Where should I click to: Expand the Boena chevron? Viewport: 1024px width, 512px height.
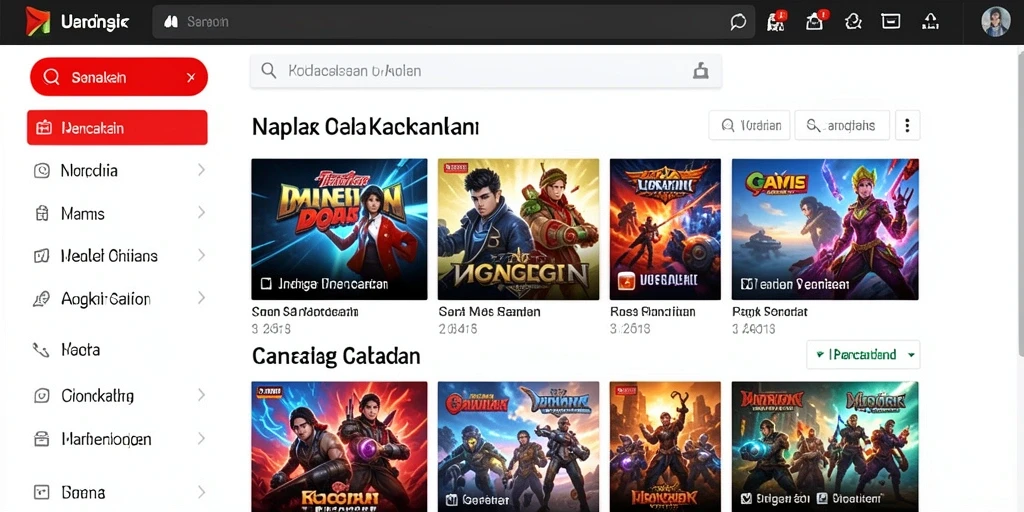click(x=200, y=491)
